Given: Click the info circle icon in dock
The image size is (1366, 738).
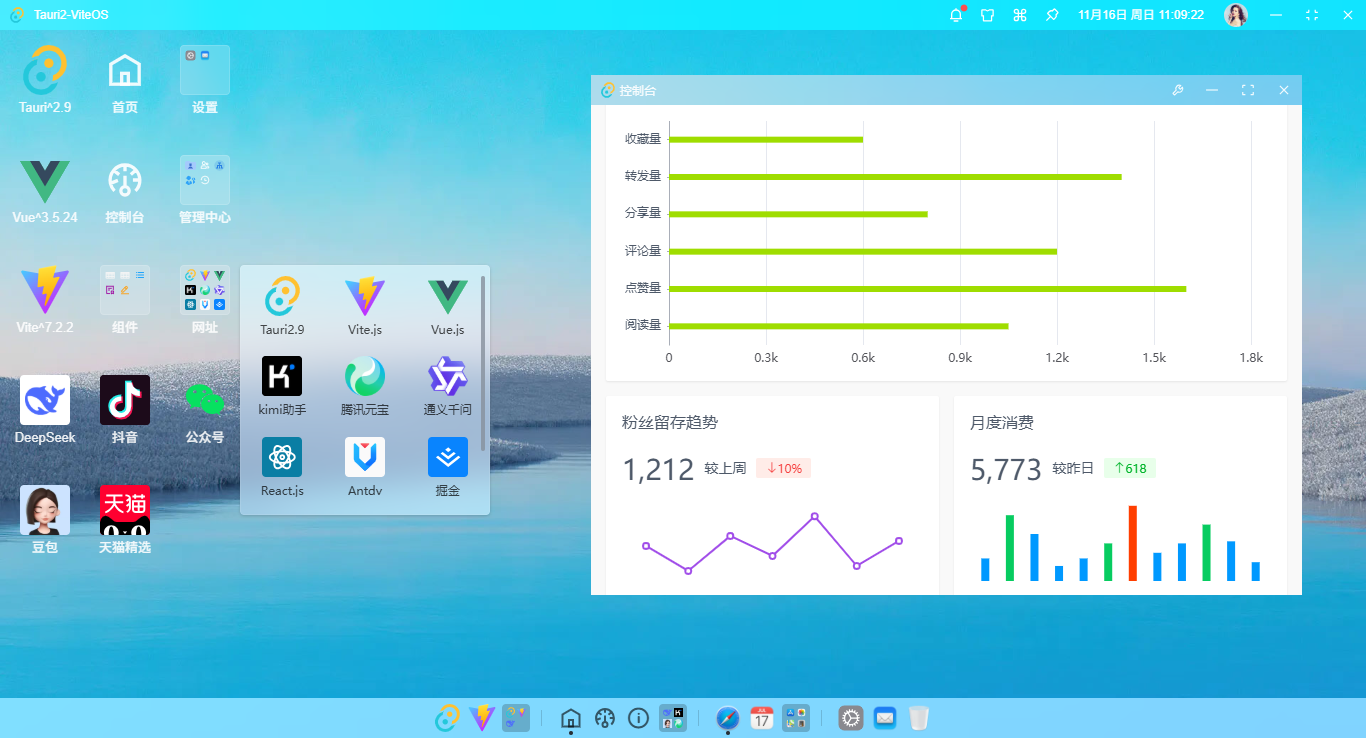Looking at the screenshot, I should click(638, 718).
